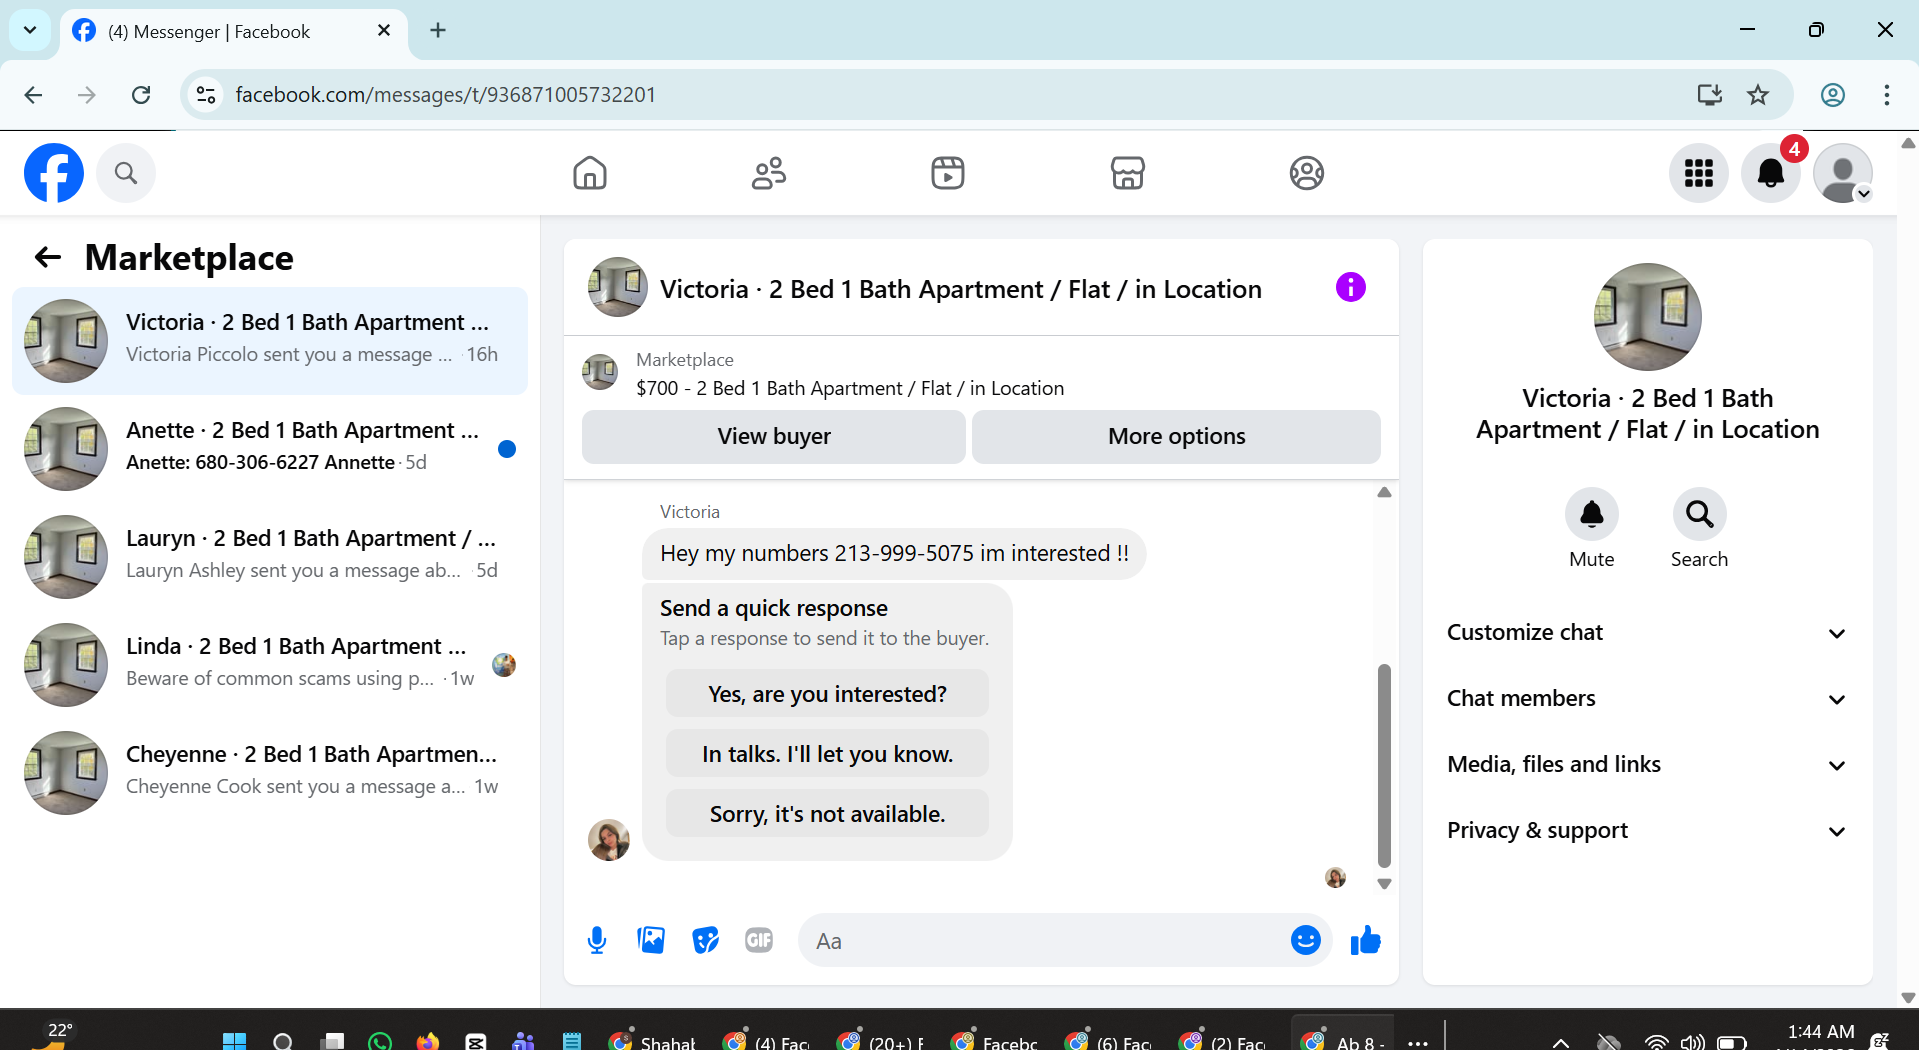Click the Facebook search magnifier icon
This screenshot has height=1050, width=1919.
coord(126,173)
